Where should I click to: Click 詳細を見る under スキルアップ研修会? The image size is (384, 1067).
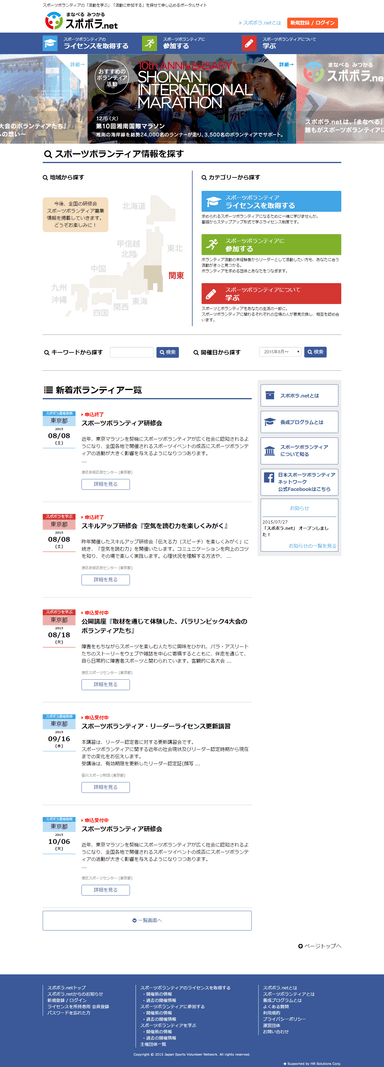(x=106, y=580)
